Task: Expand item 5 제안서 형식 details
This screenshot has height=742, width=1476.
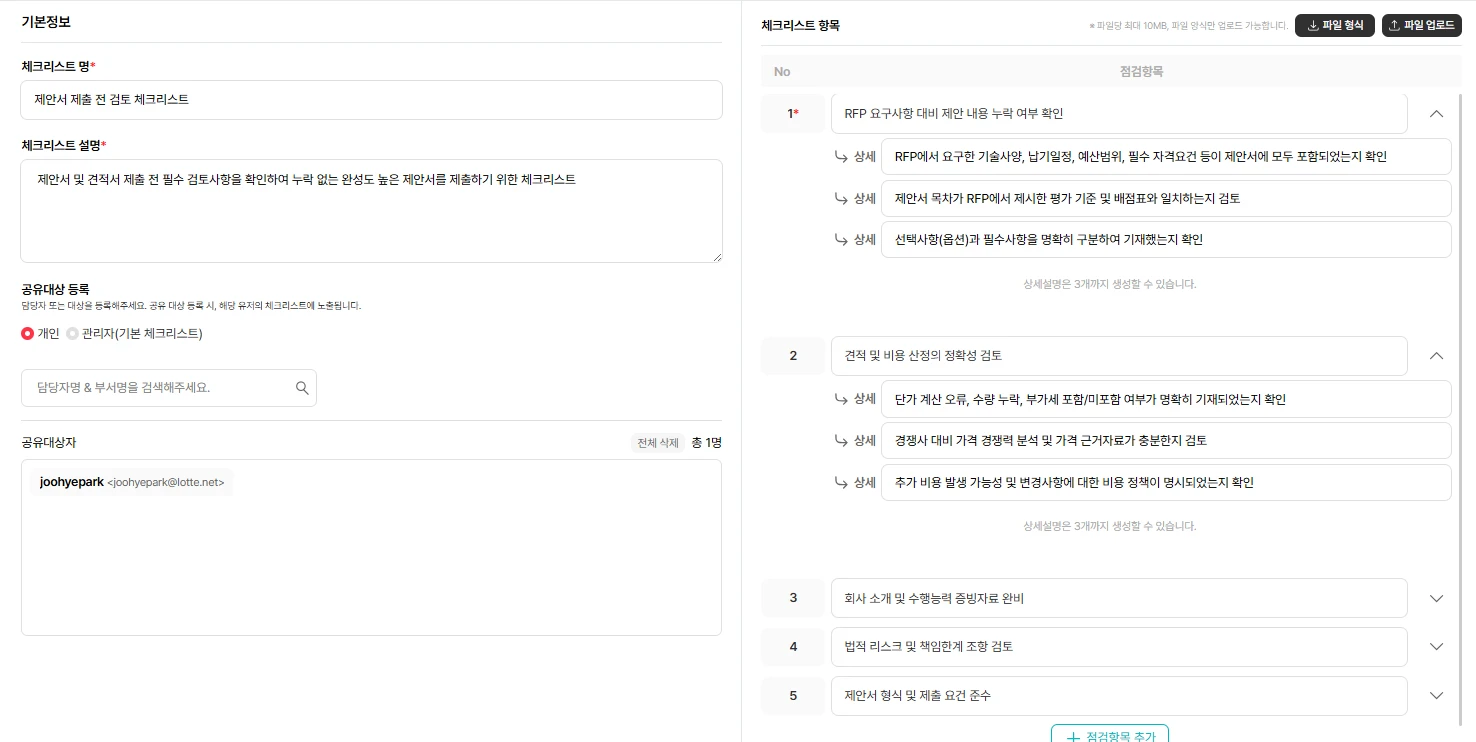Action: 1436,696
